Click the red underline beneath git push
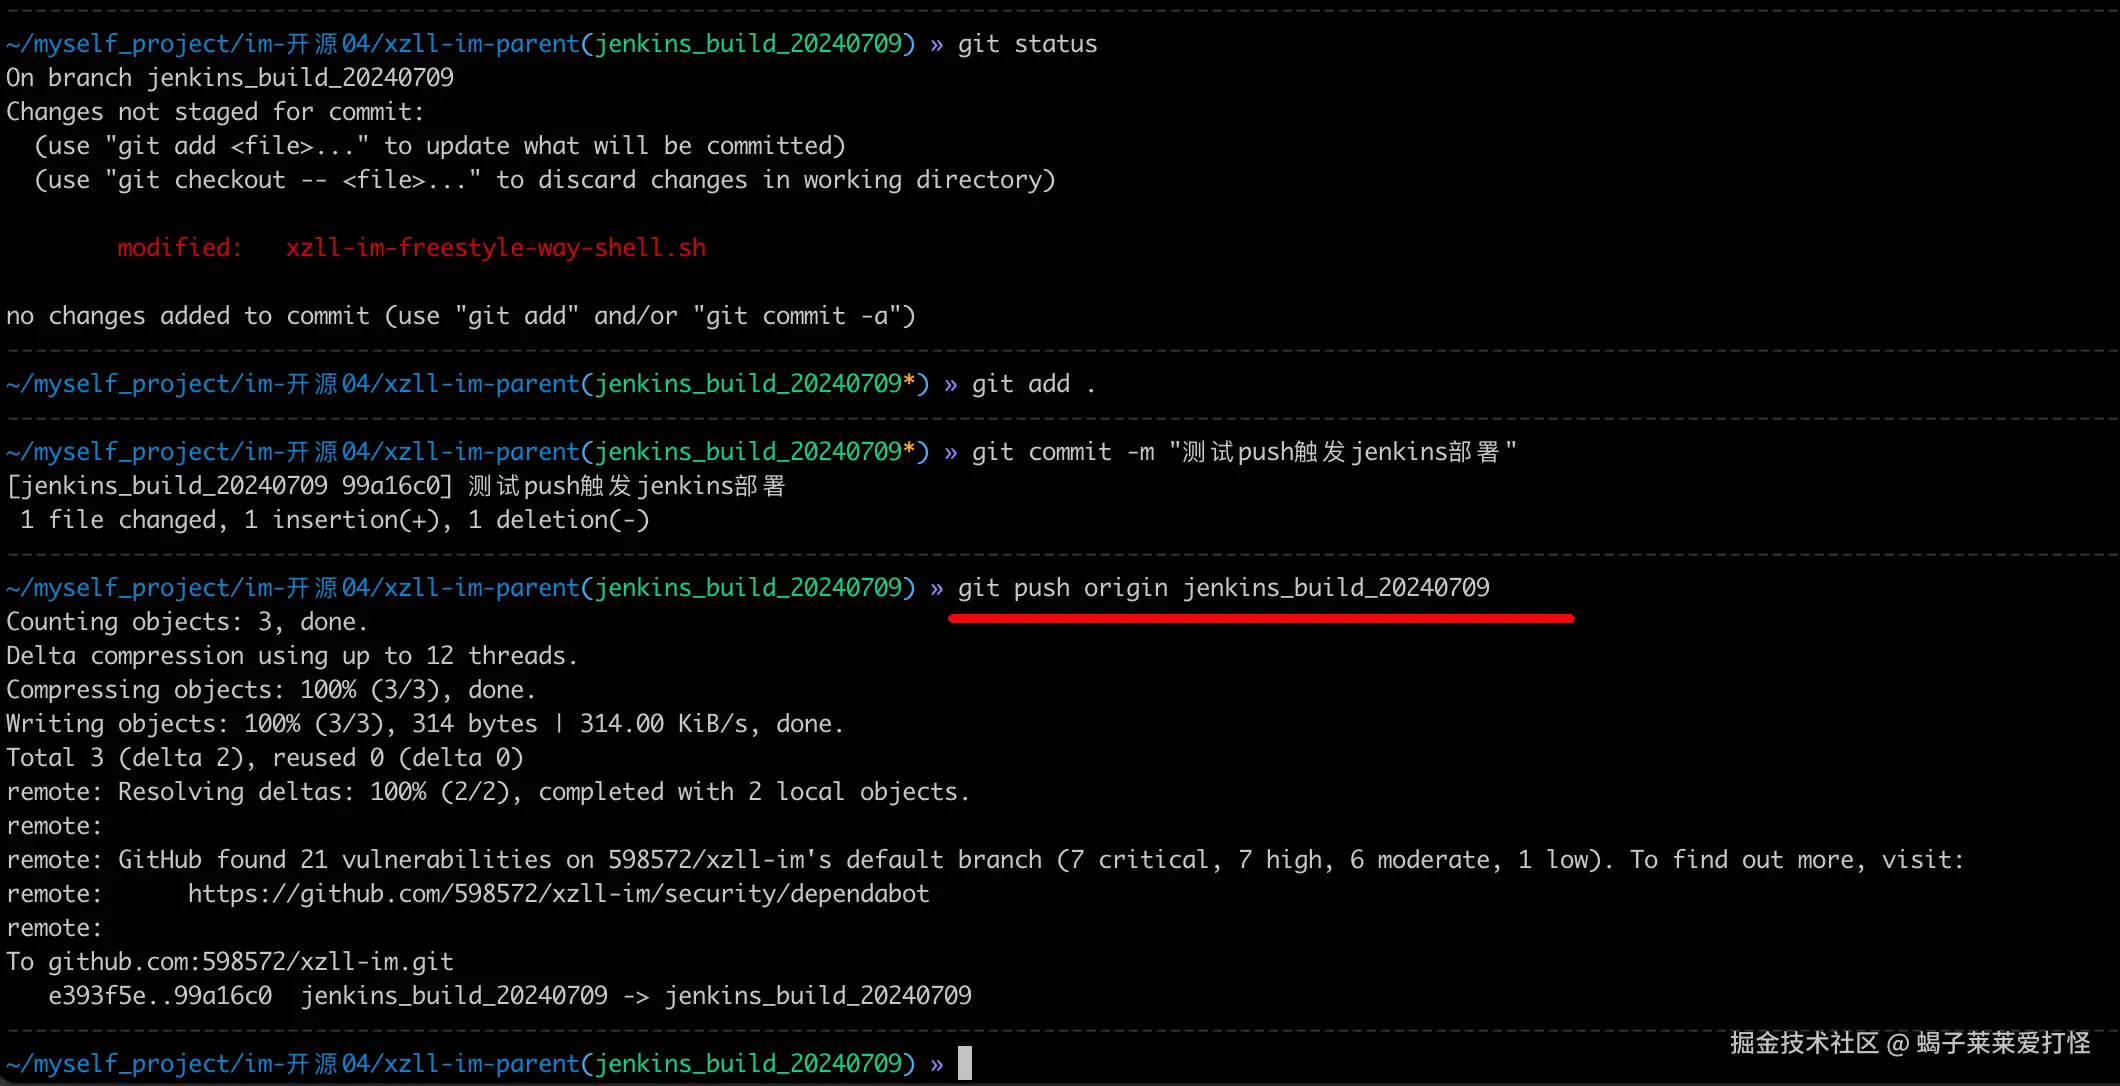The height and width of the screenshot is (1086, 2120). click(1260, 619)
